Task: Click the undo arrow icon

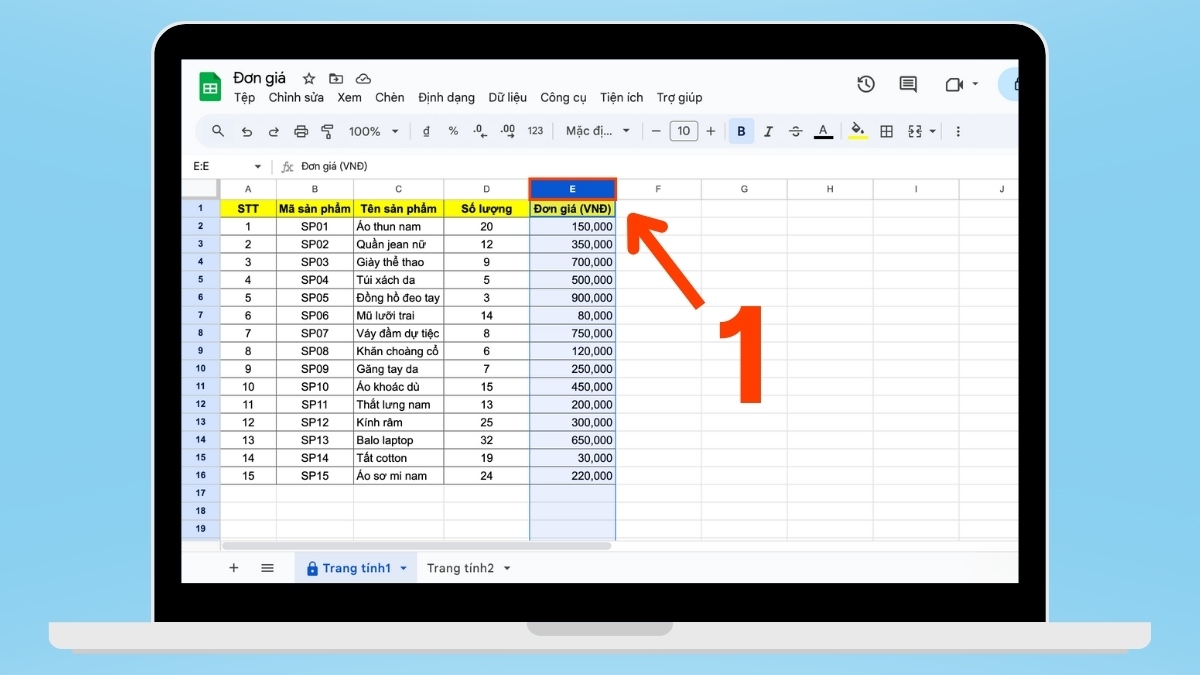Action: (246, 131)
